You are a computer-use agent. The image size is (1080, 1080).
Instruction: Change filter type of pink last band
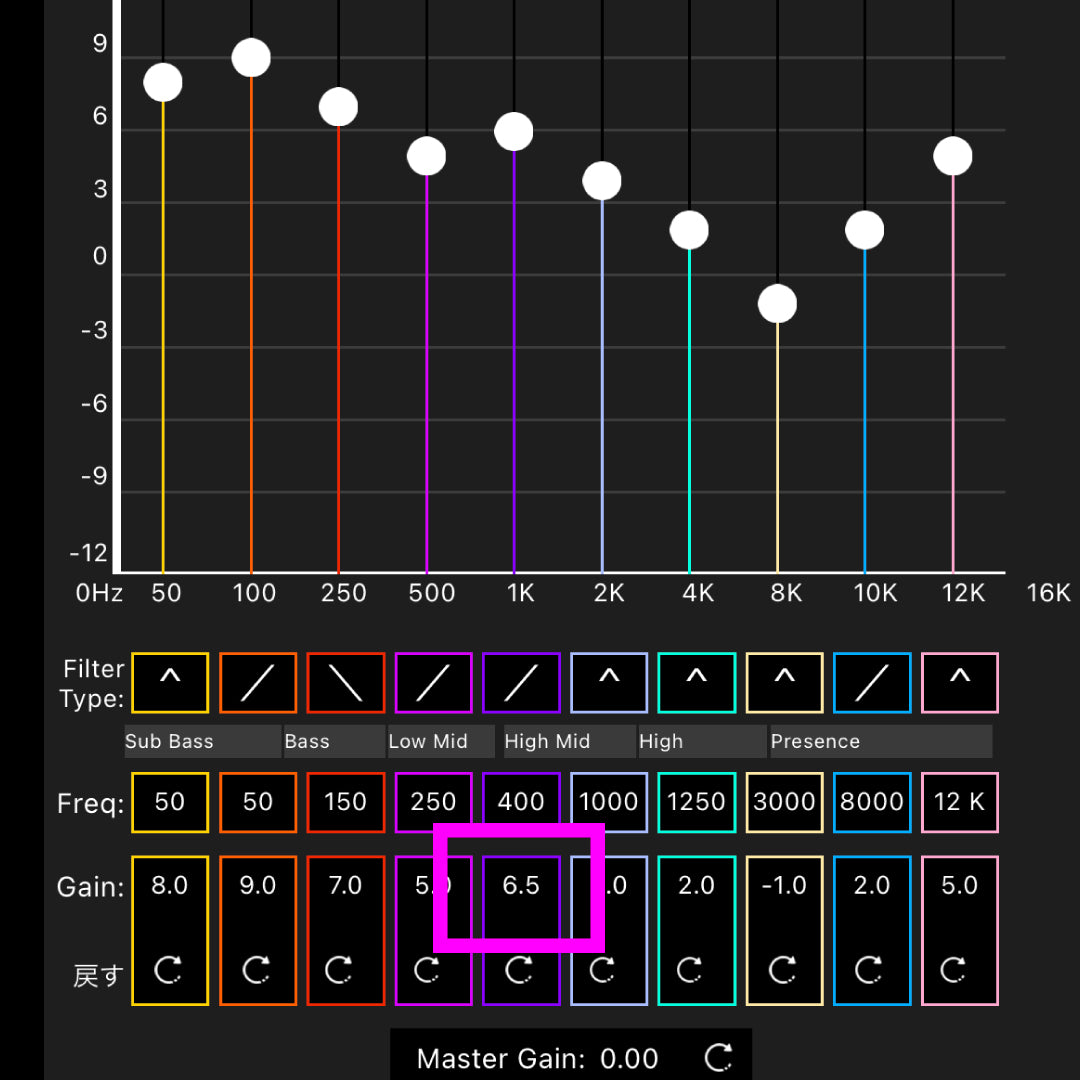[959, 683]
